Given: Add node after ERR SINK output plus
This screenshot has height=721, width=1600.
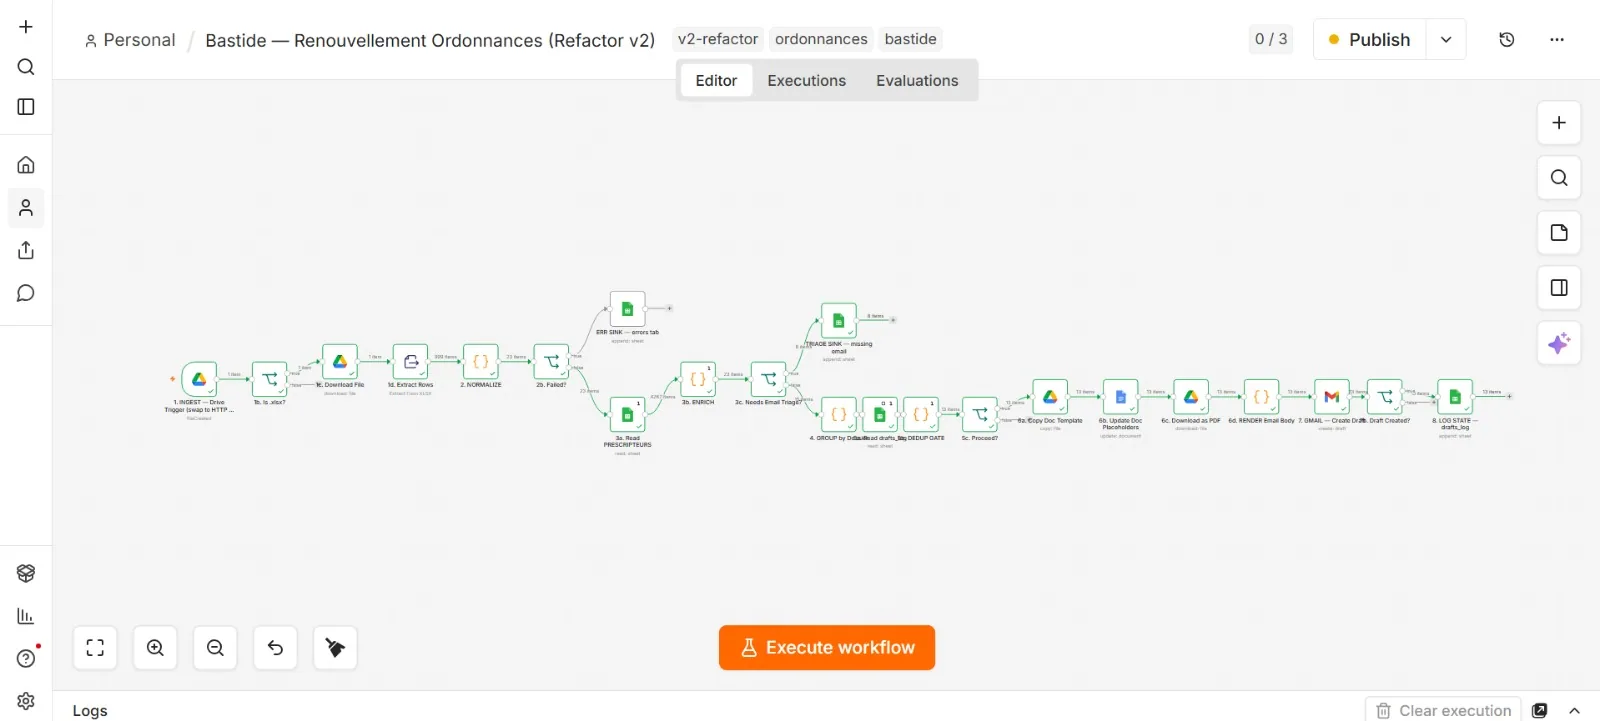Looking at the screenshot, I should pos(669,309).
